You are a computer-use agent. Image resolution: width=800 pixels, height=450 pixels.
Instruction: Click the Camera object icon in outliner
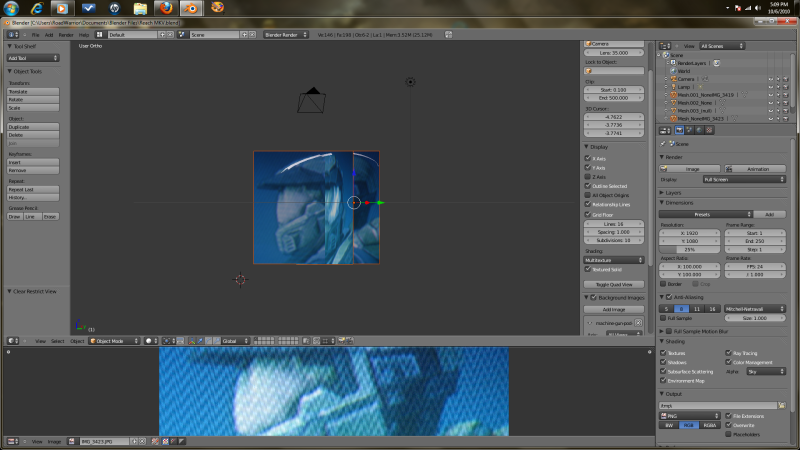[x=674, y=78]
